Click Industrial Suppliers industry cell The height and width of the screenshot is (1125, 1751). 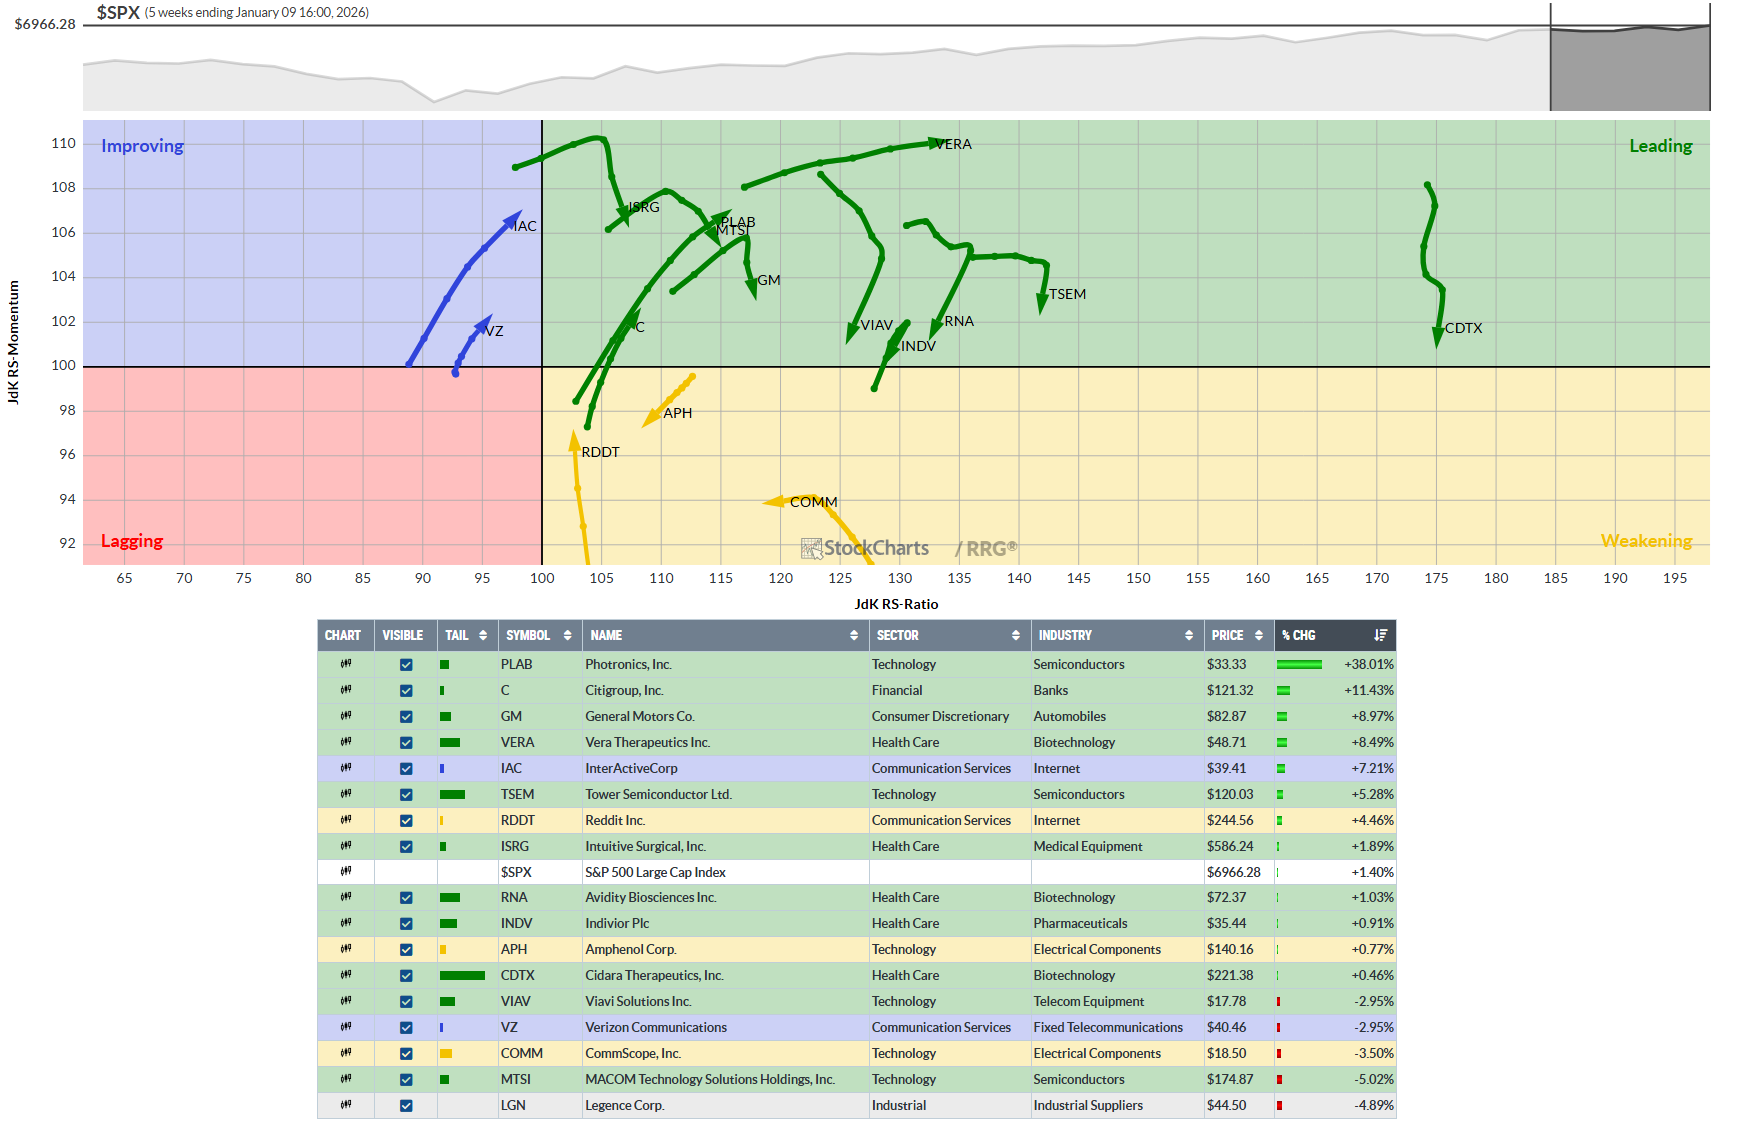tap(1088, 1105)
